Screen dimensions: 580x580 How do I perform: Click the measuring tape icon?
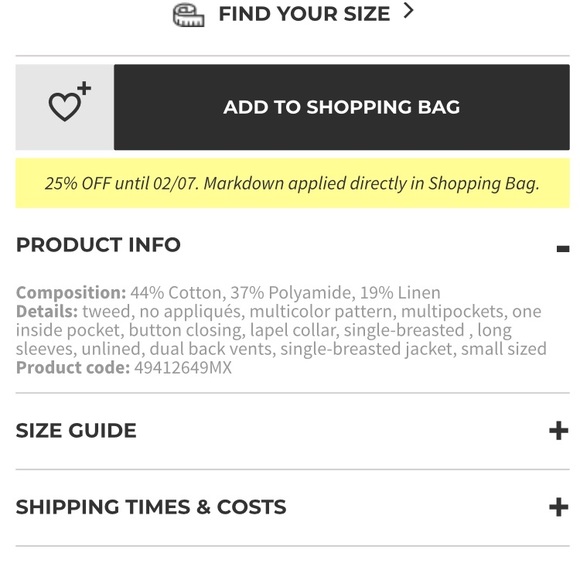189,15
